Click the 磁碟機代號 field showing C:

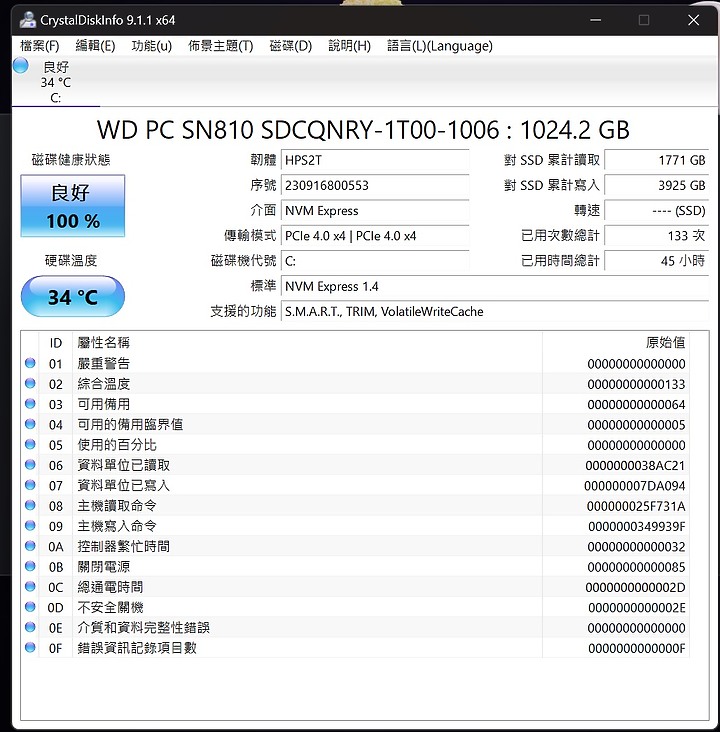click(x=375, y=261)
